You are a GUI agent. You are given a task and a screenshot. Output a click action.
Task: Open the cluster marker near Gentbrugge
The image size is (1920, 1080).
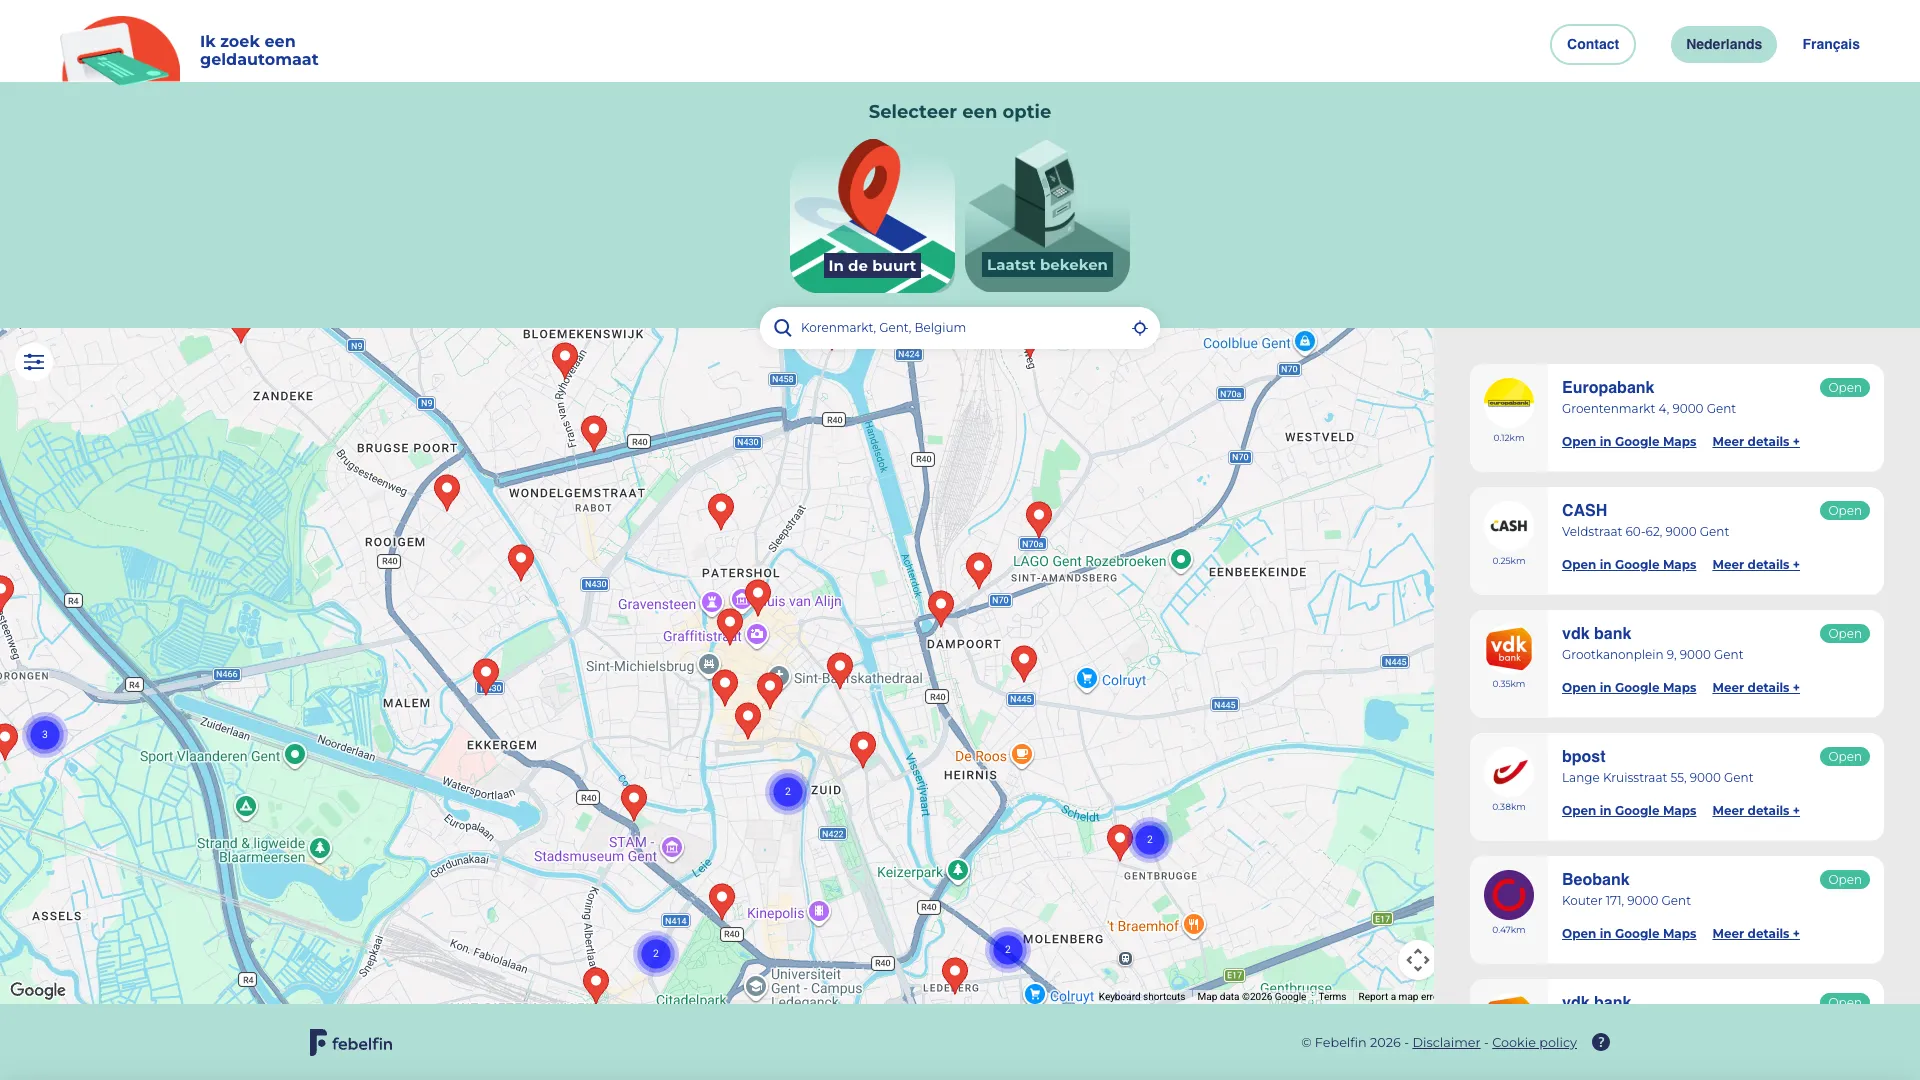[1150, 840]
